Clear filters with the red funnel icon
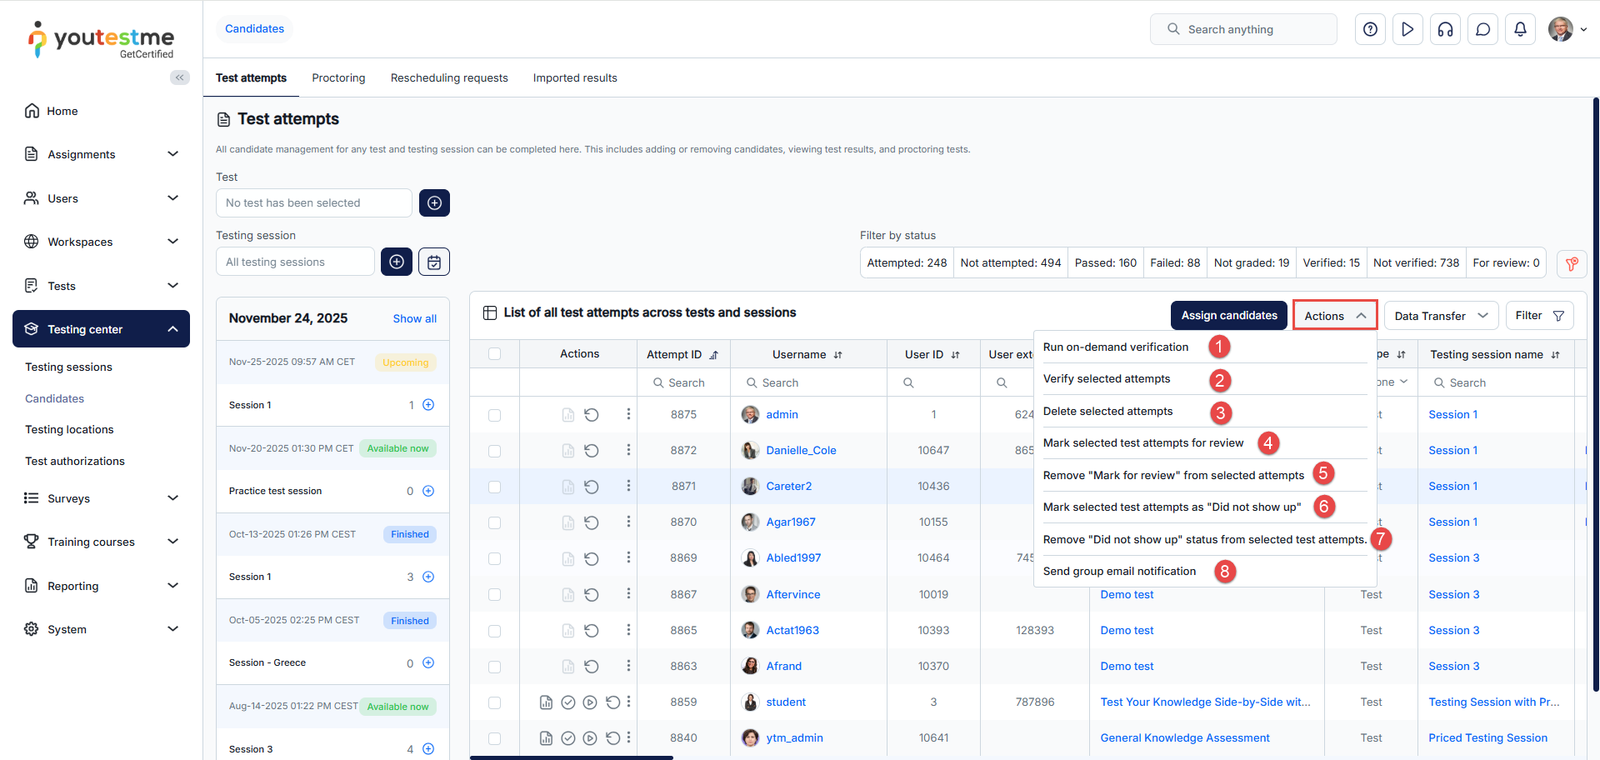Image resolution: width=1600 pixels, height=760 pixels. point(1571,263)
